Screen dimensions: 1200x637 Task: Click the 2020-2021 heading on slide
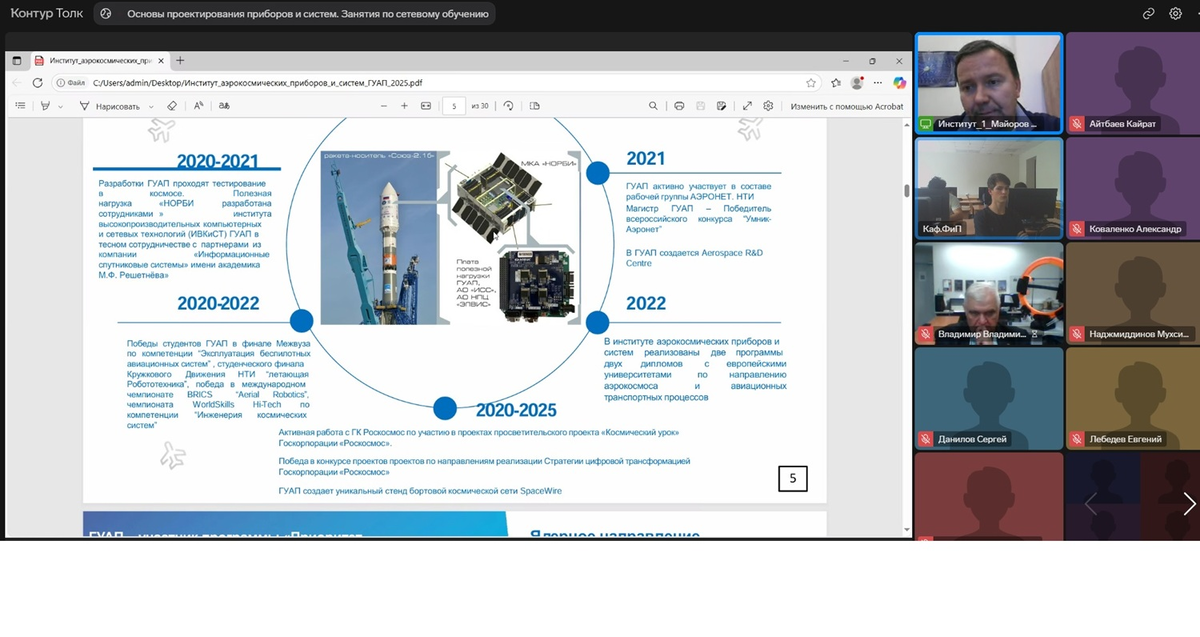tap(218, 161)
